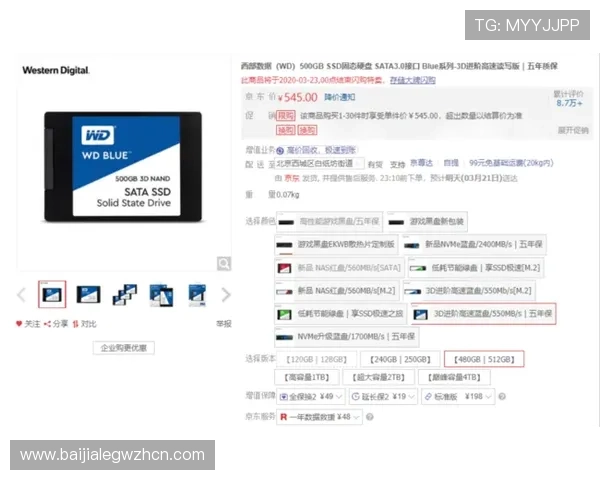Viewport: 600px width, 480px height.
Task: Select 【高容量1TB】 version
Action: tap(307, 377)
